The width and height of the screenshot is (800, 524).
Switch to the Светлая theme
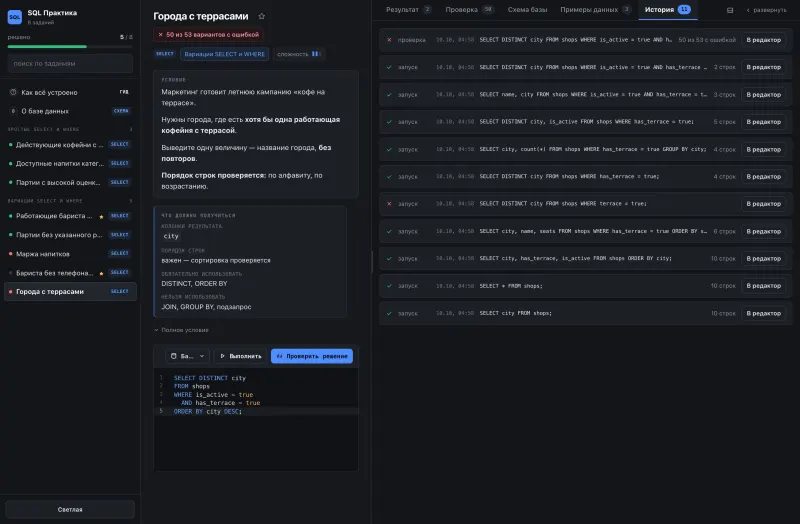(70, 509)
